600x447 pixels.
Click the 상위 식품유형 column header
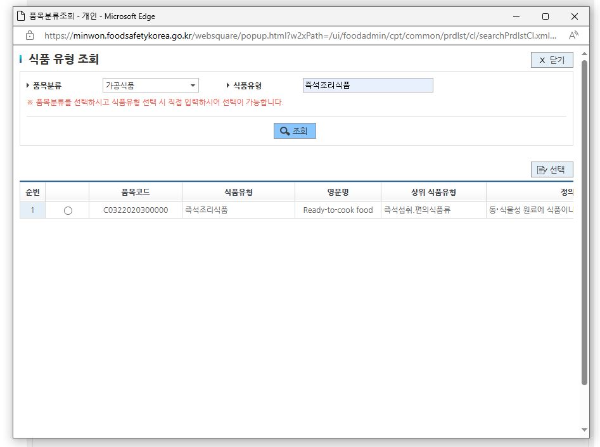point(434,192)
